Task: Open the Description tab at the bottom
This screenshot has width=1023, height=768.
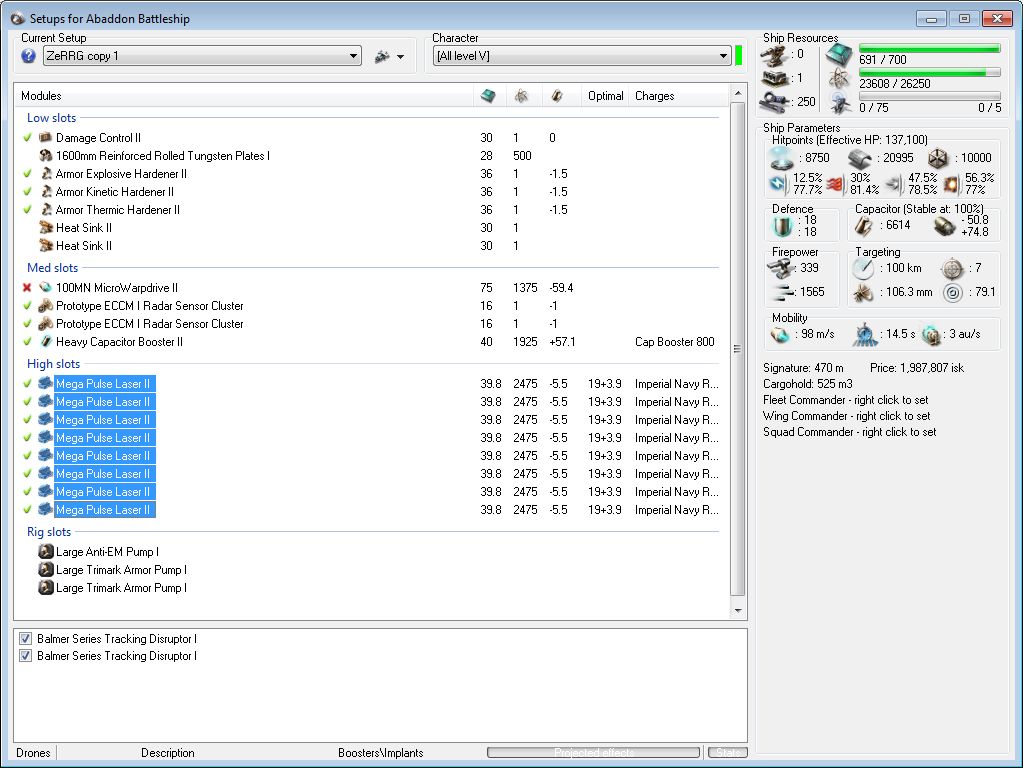Action: [168, 753]
